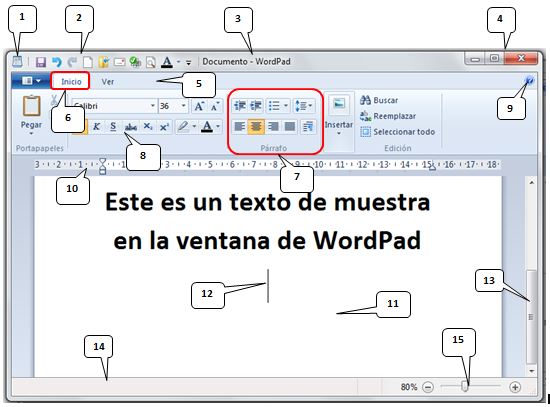Click the scrollbar up arrow

[x=531, y=182]
